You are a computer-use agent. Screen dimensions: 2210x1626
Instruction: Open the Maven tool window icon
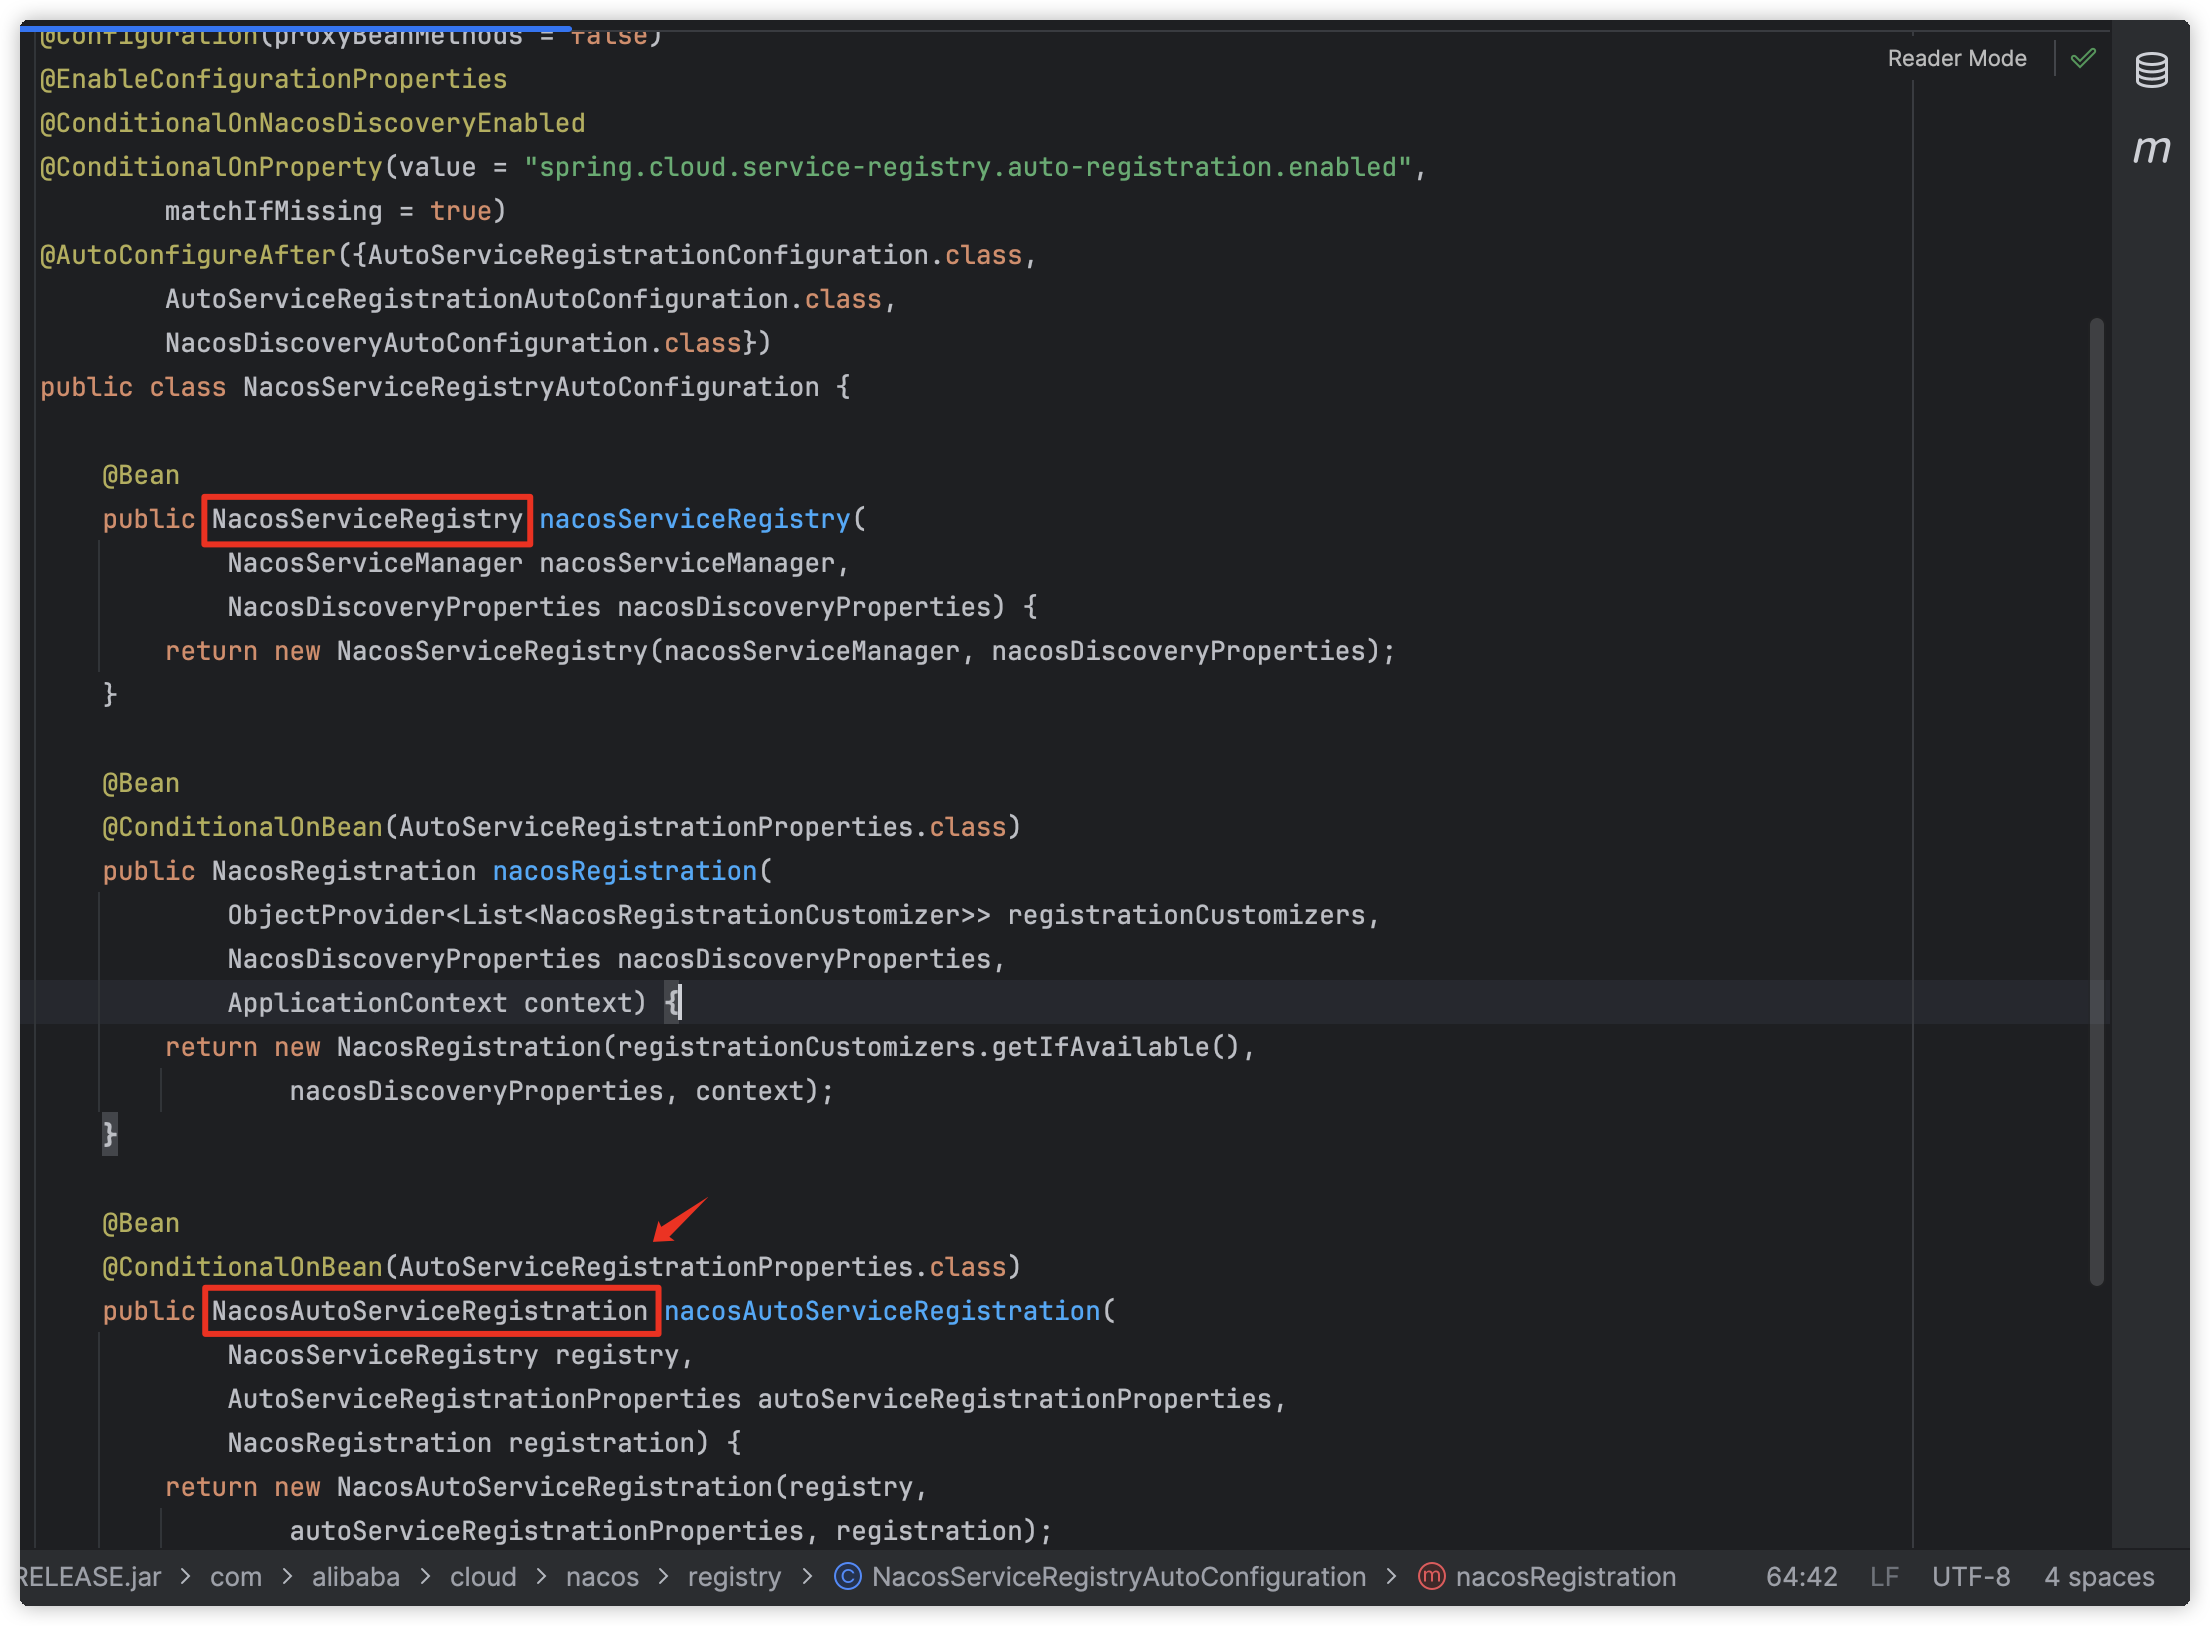click(2151, 148)
